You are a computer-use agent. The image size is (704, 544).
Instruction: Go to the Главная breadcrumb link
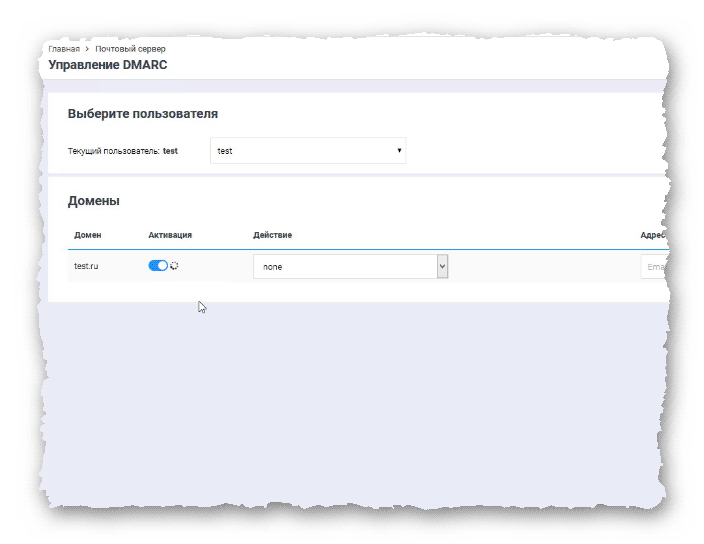click(64, 49)
